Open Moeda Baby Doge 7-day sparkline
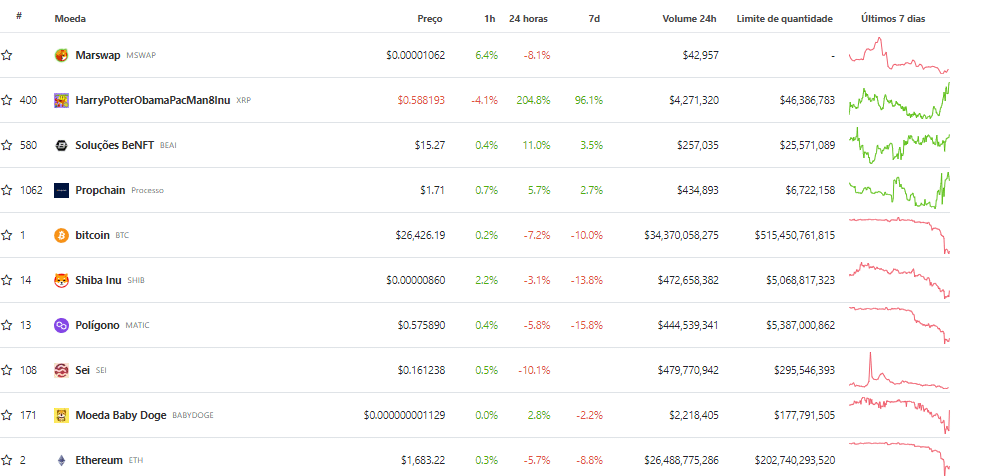 coord(899,415)
